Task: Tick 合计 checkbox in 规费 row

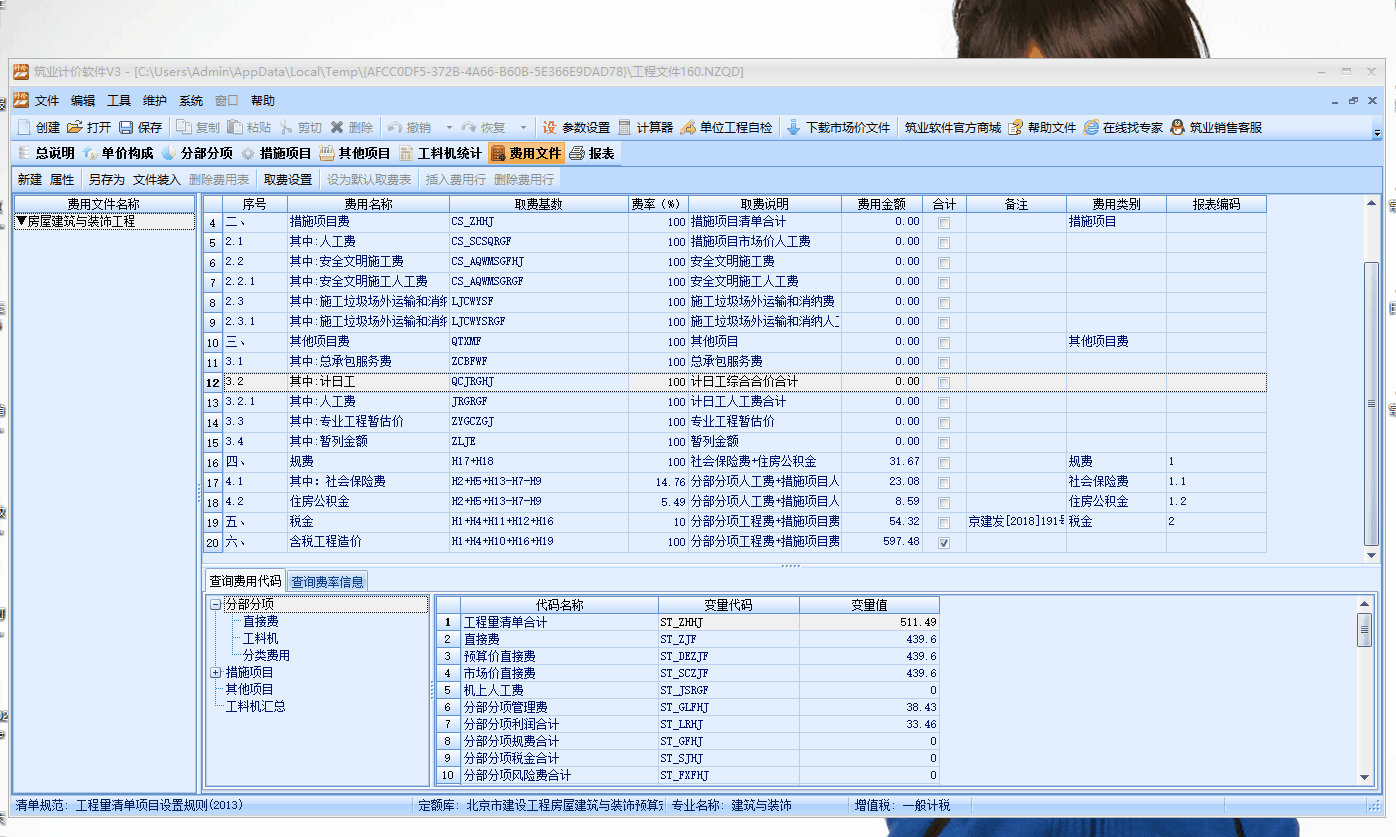Action: tap(944, 463)
